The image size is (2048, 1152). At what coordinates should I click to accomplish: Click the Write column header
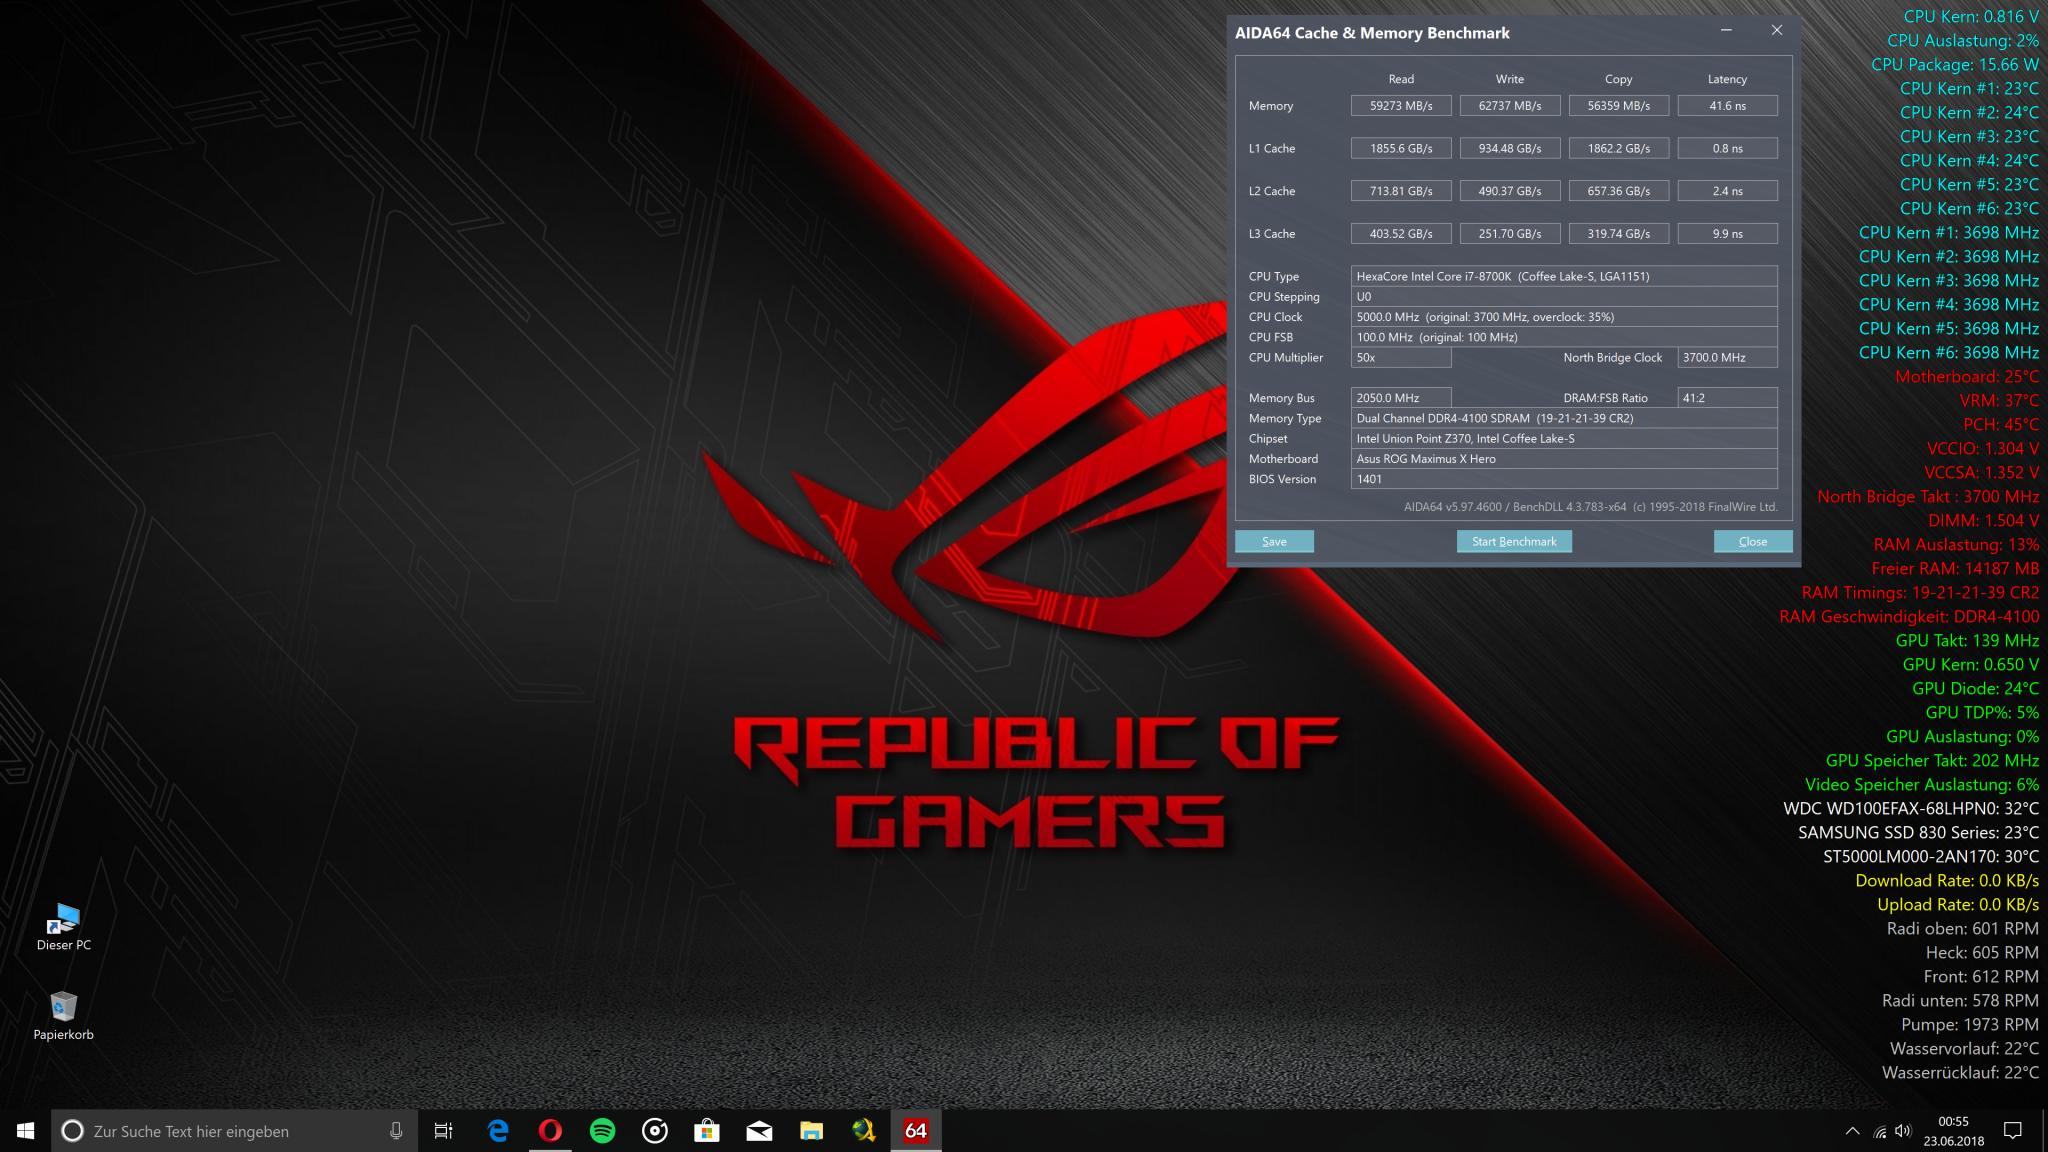coord(1510,79)
